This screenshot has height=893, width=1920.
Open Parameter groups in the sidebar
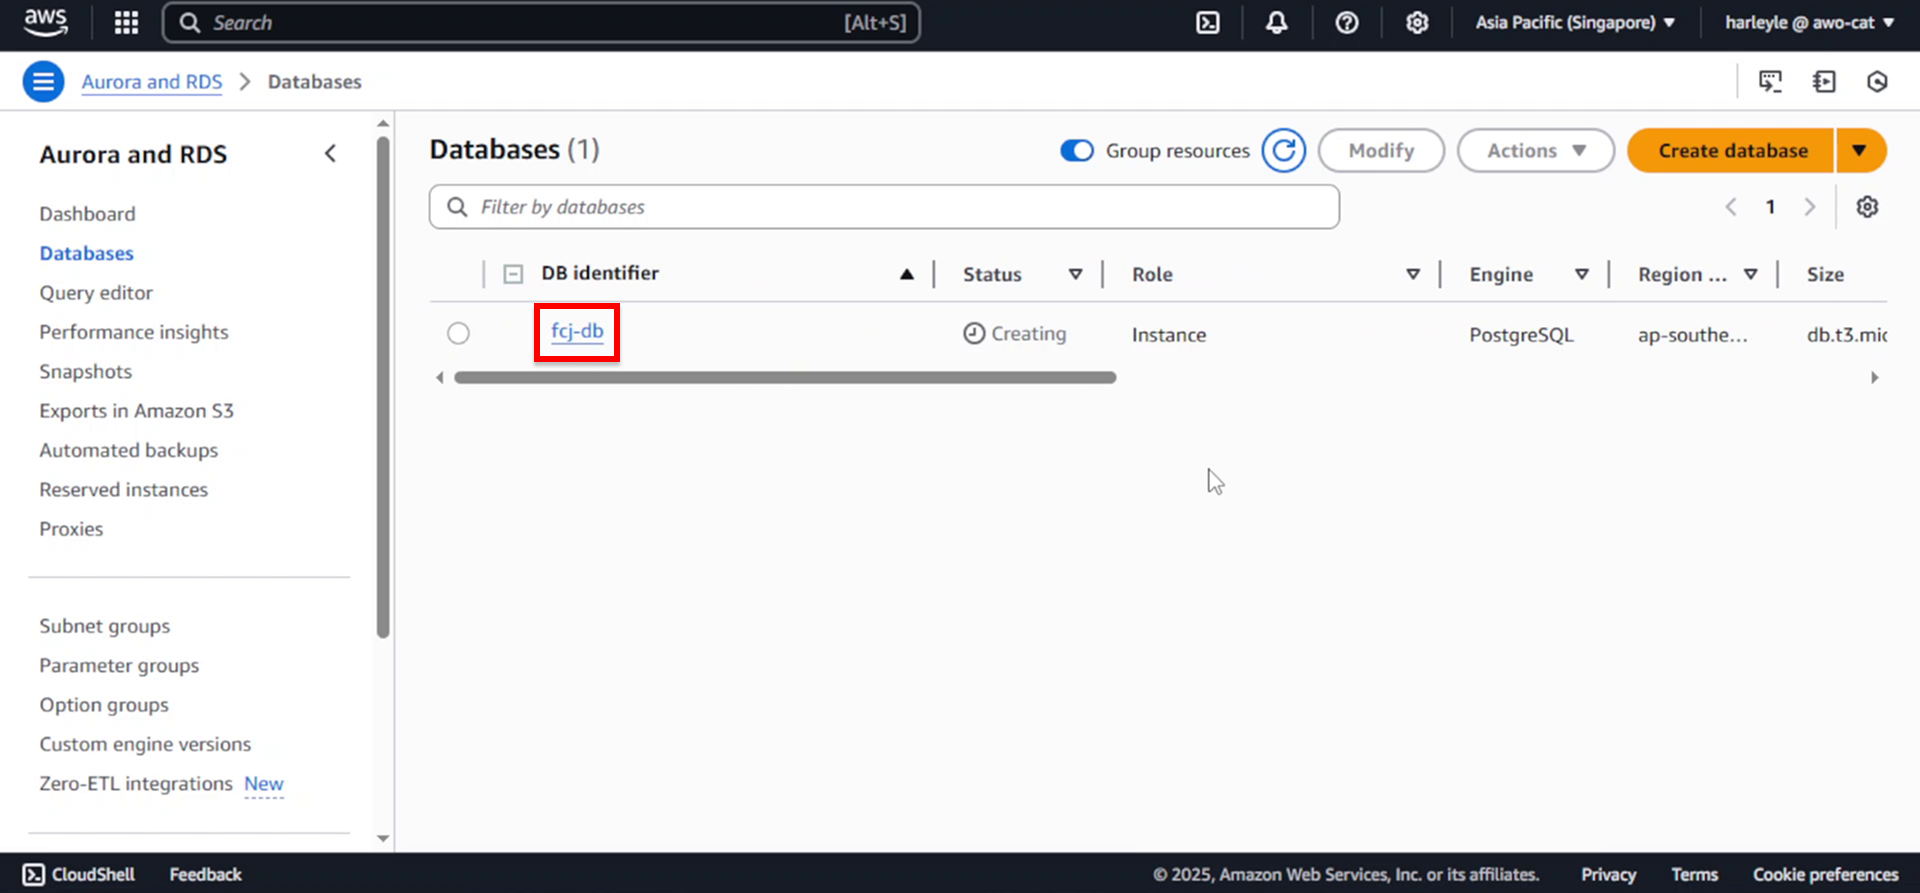click(119, 665)
